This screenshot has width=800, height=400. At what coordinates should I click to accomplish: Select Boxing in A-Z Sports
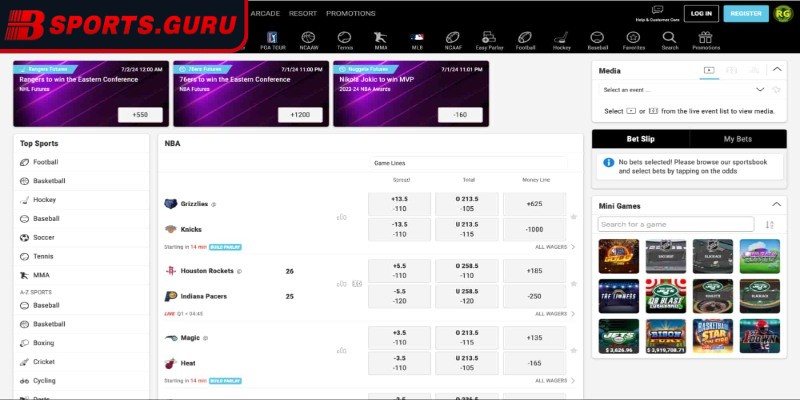[x=82, y=343]
